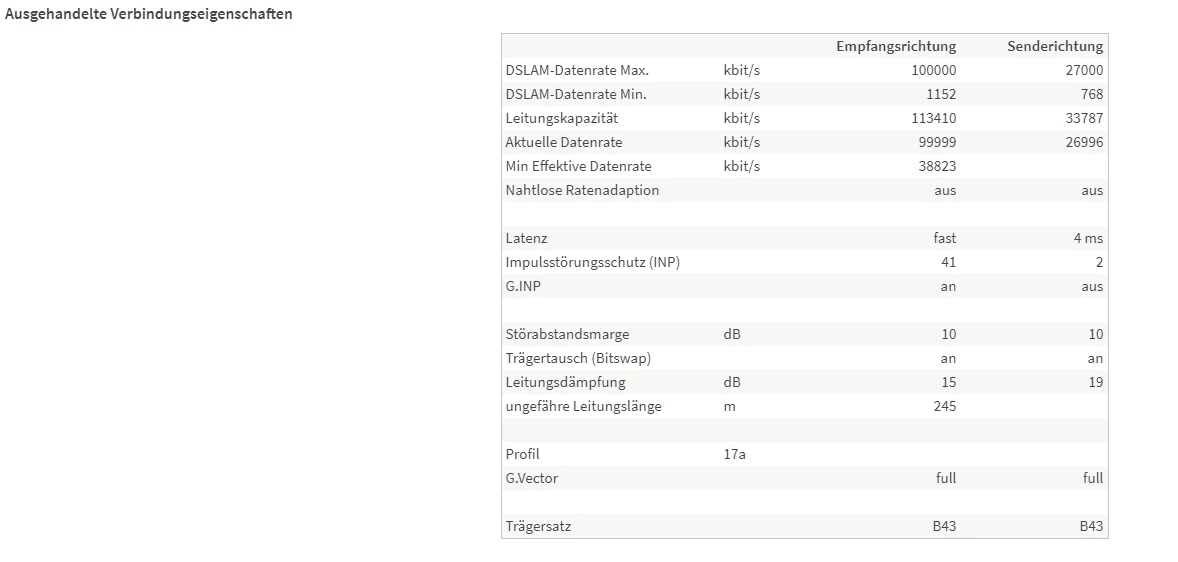Screen dimensions: 1178x562
Task: Click the DSLAM-Datenrate Max. row label
Action: click(577, 70)
